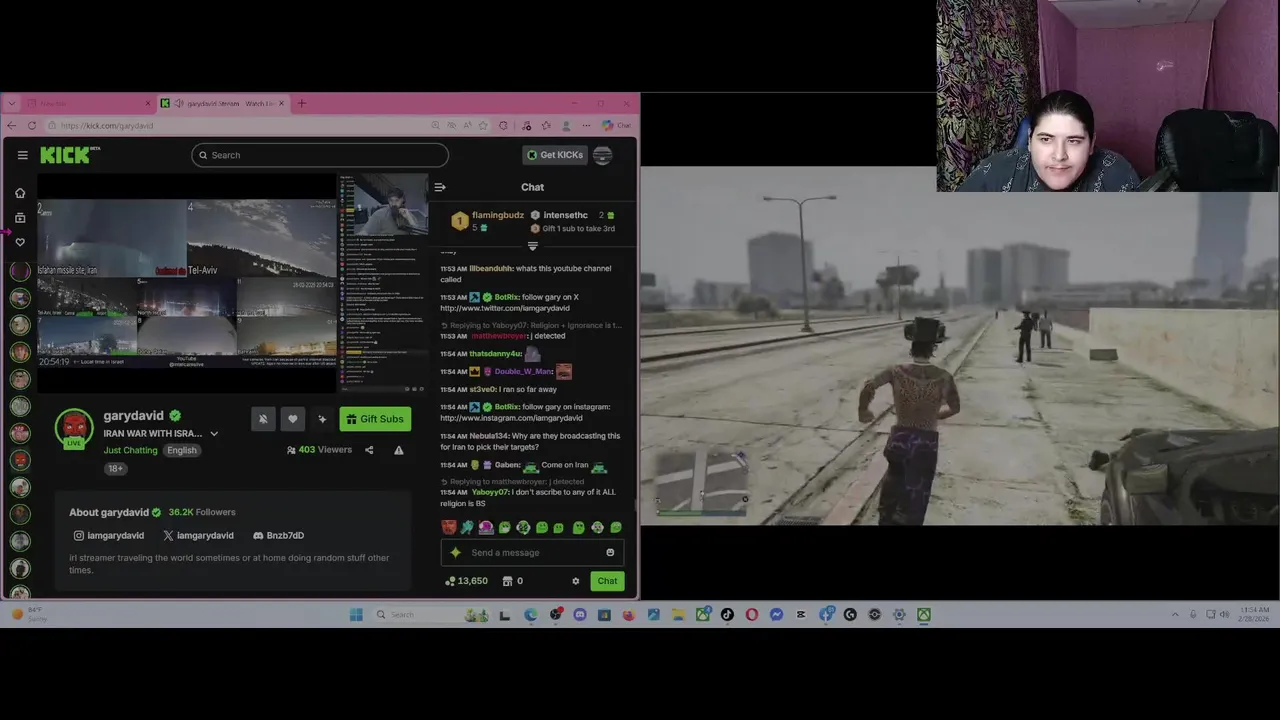The width and height of the screenshot is (1280, 720).
Task: Expand stream title IRAN WAR WITH ISRA... chevron
Action: [214, 434]
